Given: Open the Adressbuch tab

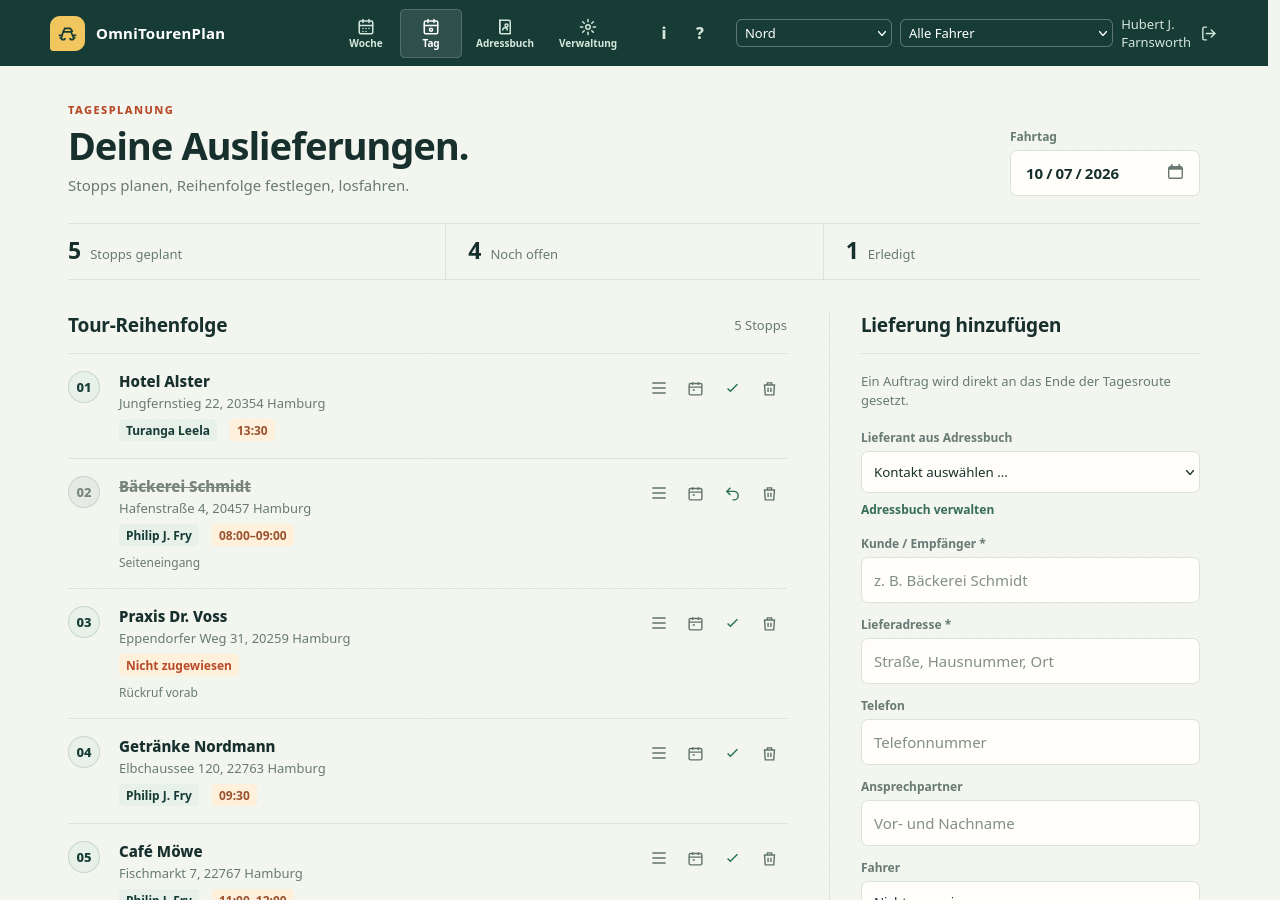Looking at the screenshot, I should [505, 33].
